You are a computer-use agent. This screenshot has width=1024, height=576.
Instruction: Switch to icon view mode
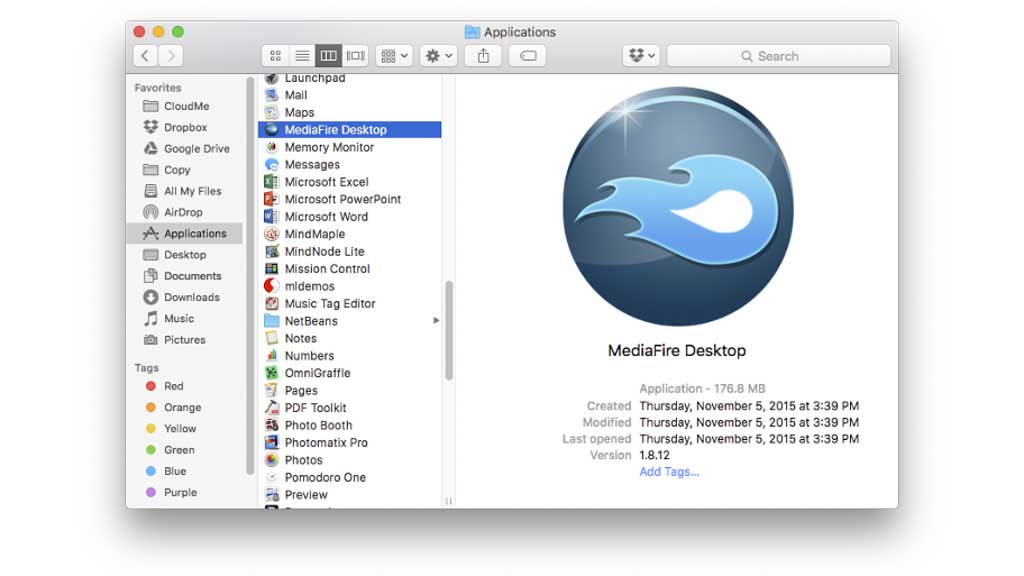click(275, 56)
